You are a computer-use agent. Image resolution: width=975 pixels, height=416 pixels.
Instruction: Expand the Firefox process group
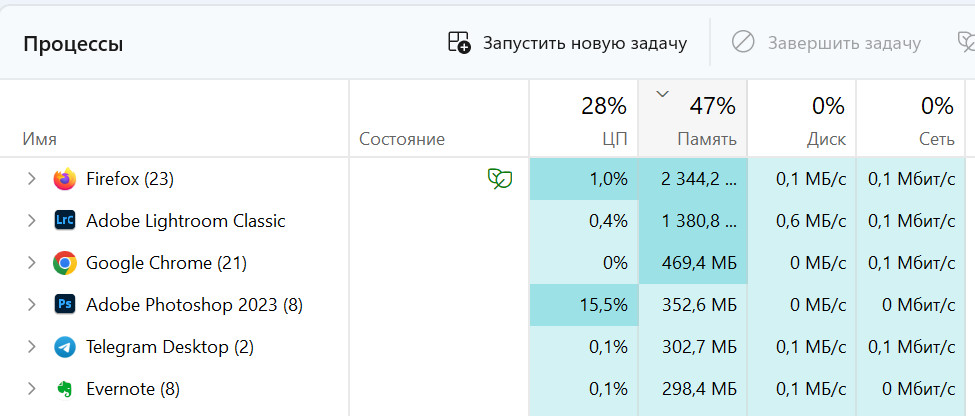[31, 179]
